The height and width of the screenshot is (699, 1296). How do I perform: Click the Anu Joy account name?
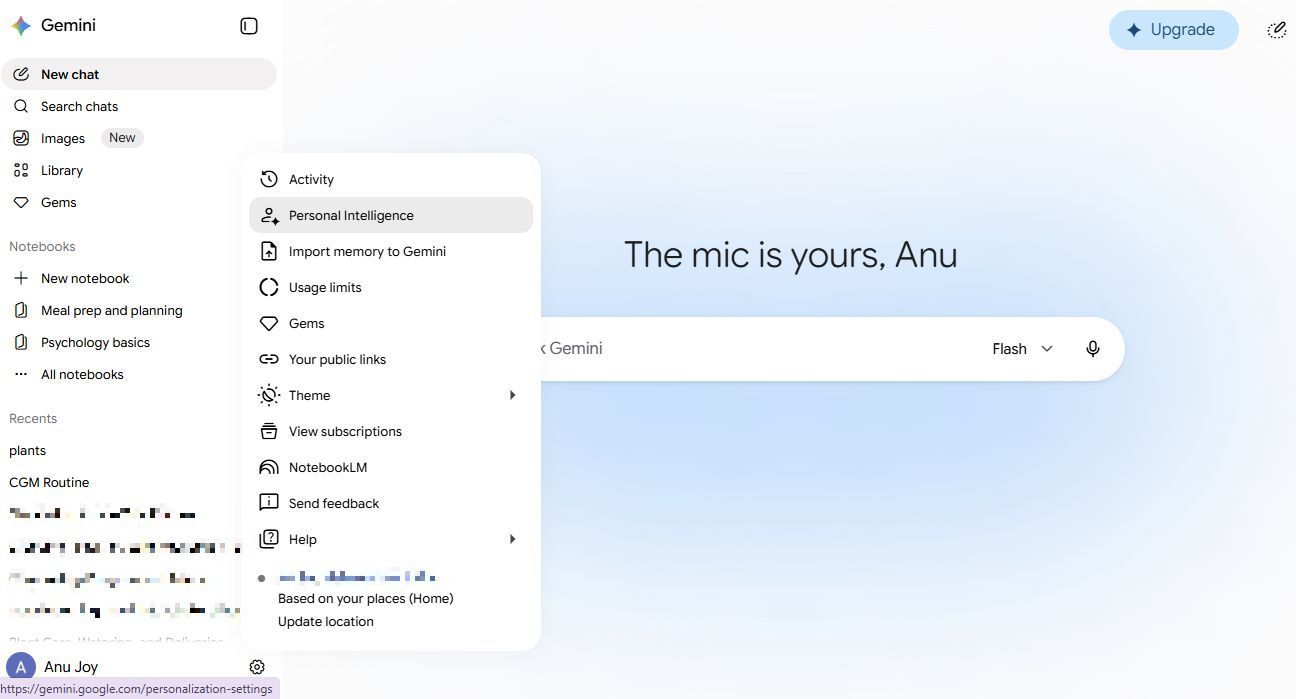(x=71, y=667)
